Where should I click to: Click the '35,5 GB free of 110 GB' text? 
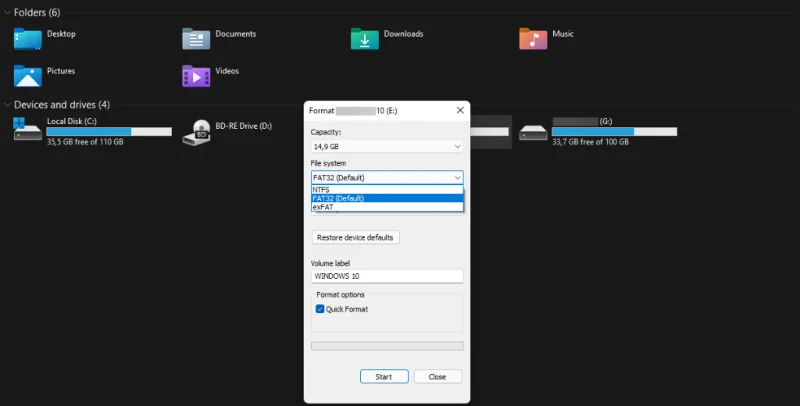pos(85,142)
